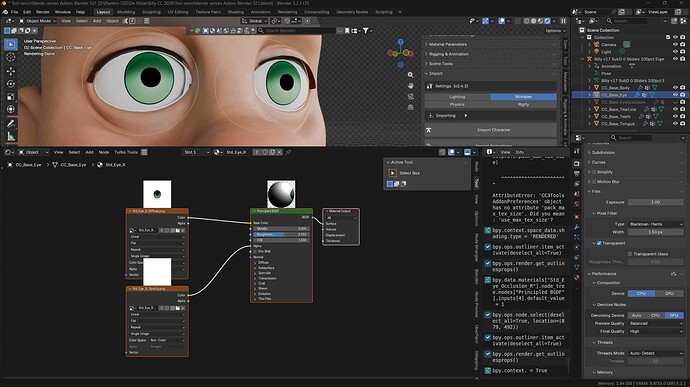The height and width of the screenshot is (387, 690).
Task: Select the Std_Eye_R_Diffuse image texture node preview
Action: click(157, 194)
